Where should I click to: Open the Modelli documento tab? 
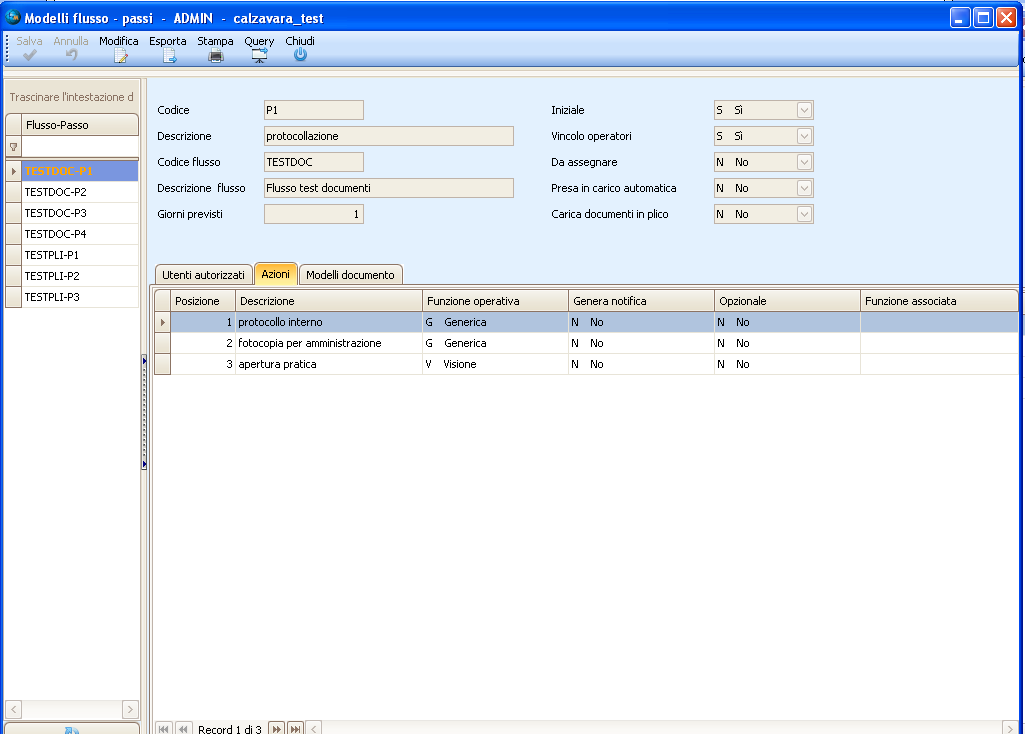coord(351,275)
